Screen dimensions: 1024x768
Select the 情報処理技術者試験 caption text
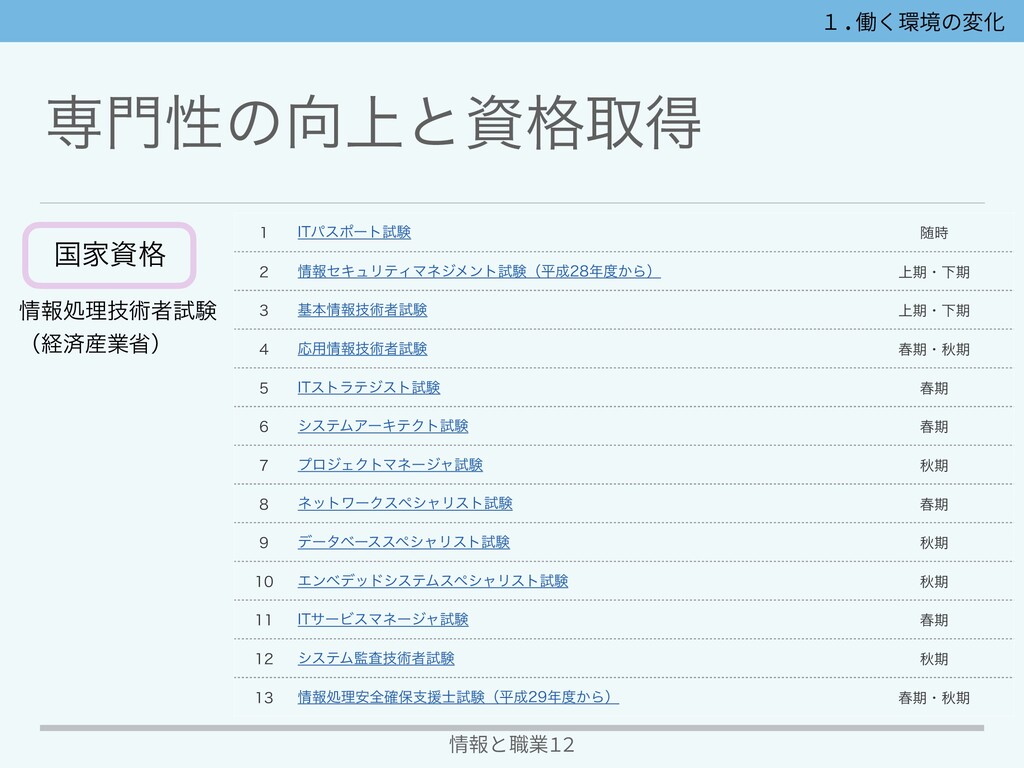(x=118, y=310)
